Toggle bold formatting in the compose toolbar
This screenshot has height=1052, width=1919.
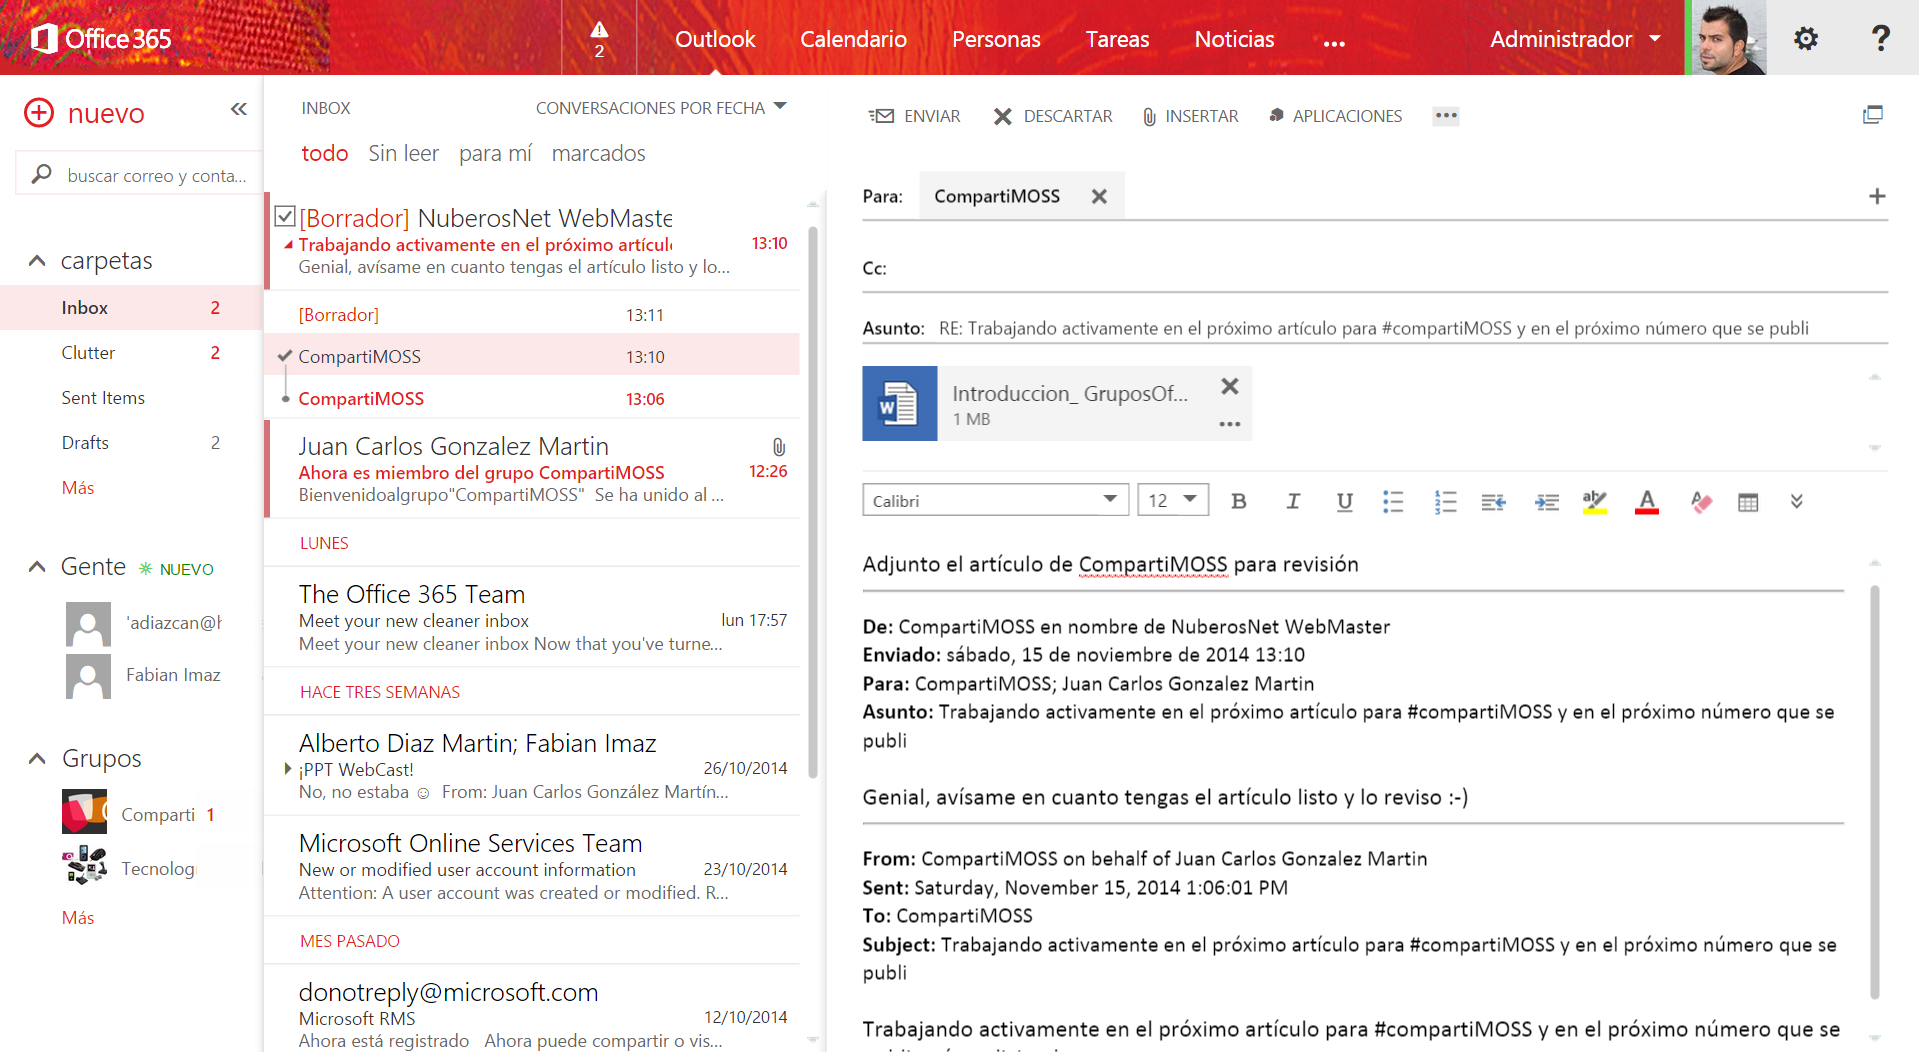coord(1239,501)
